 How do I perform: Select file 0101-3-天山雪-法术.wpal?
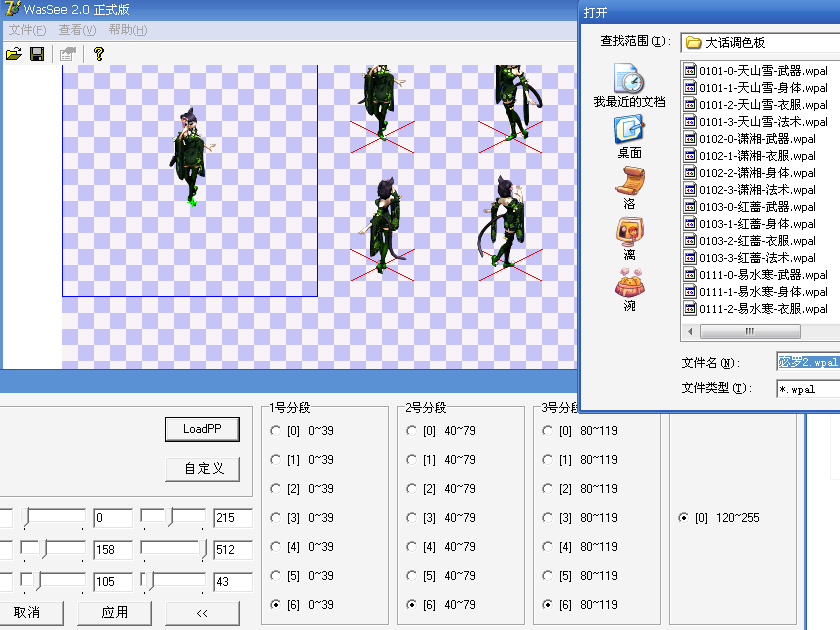click(756, 122)
